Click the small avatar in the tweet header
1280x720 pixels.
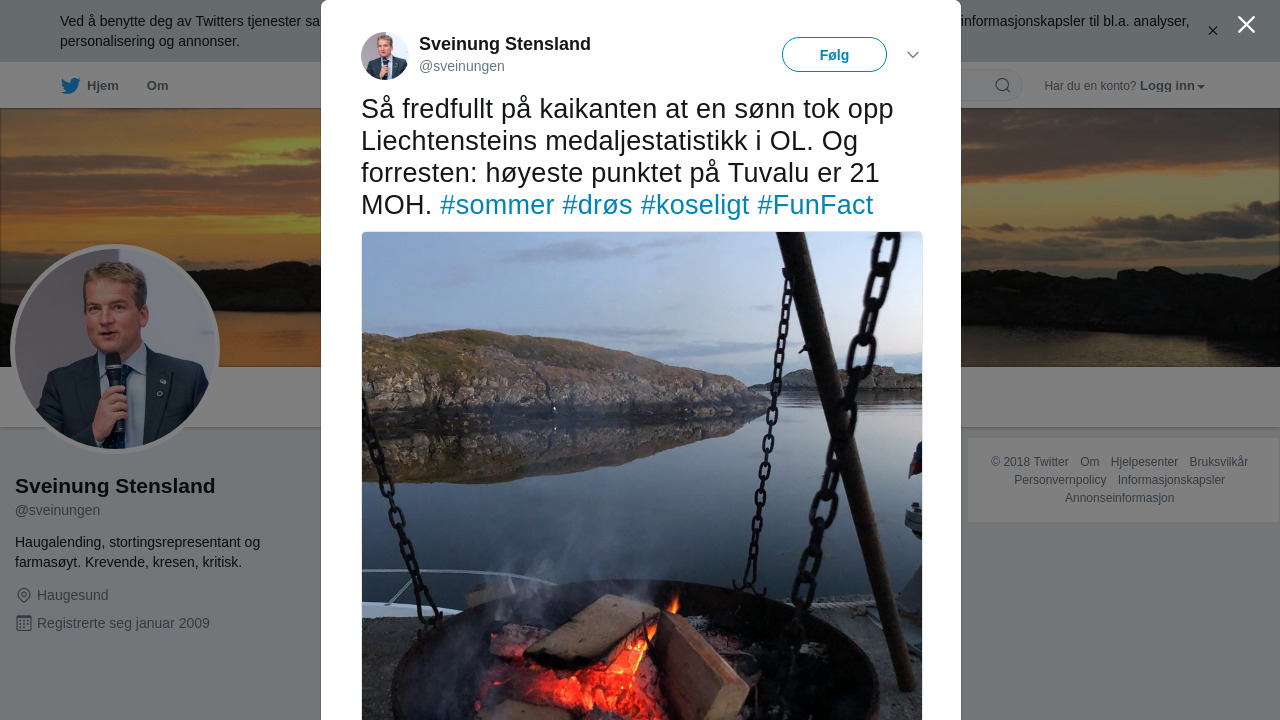click(385, 56)
